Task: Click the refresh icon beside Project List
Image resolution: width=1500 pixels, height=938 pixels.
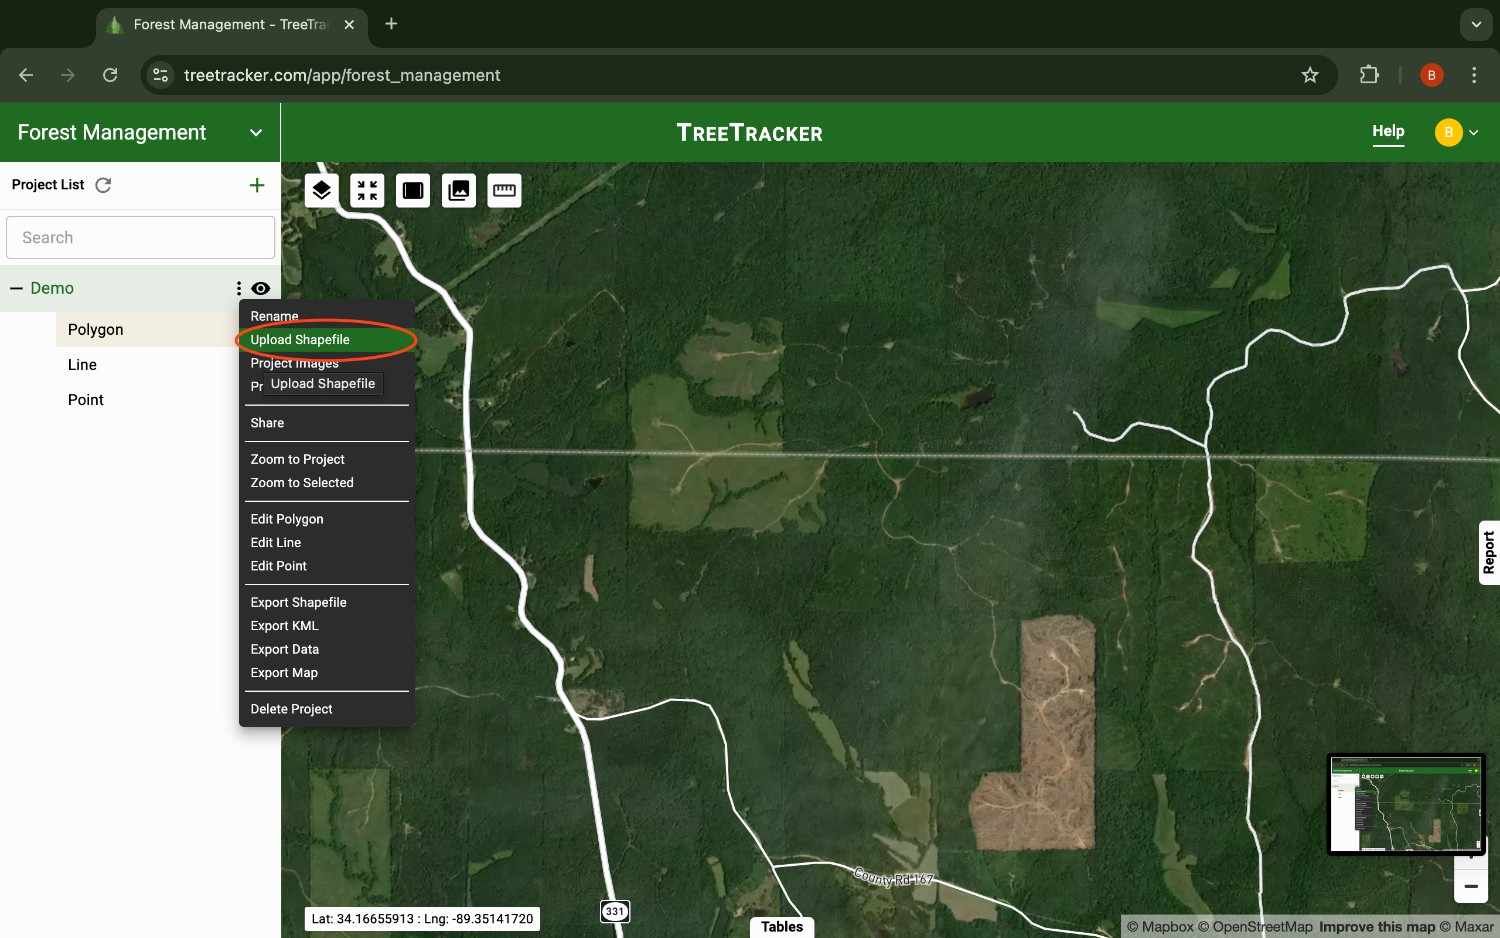Action: tap(103, 184)
